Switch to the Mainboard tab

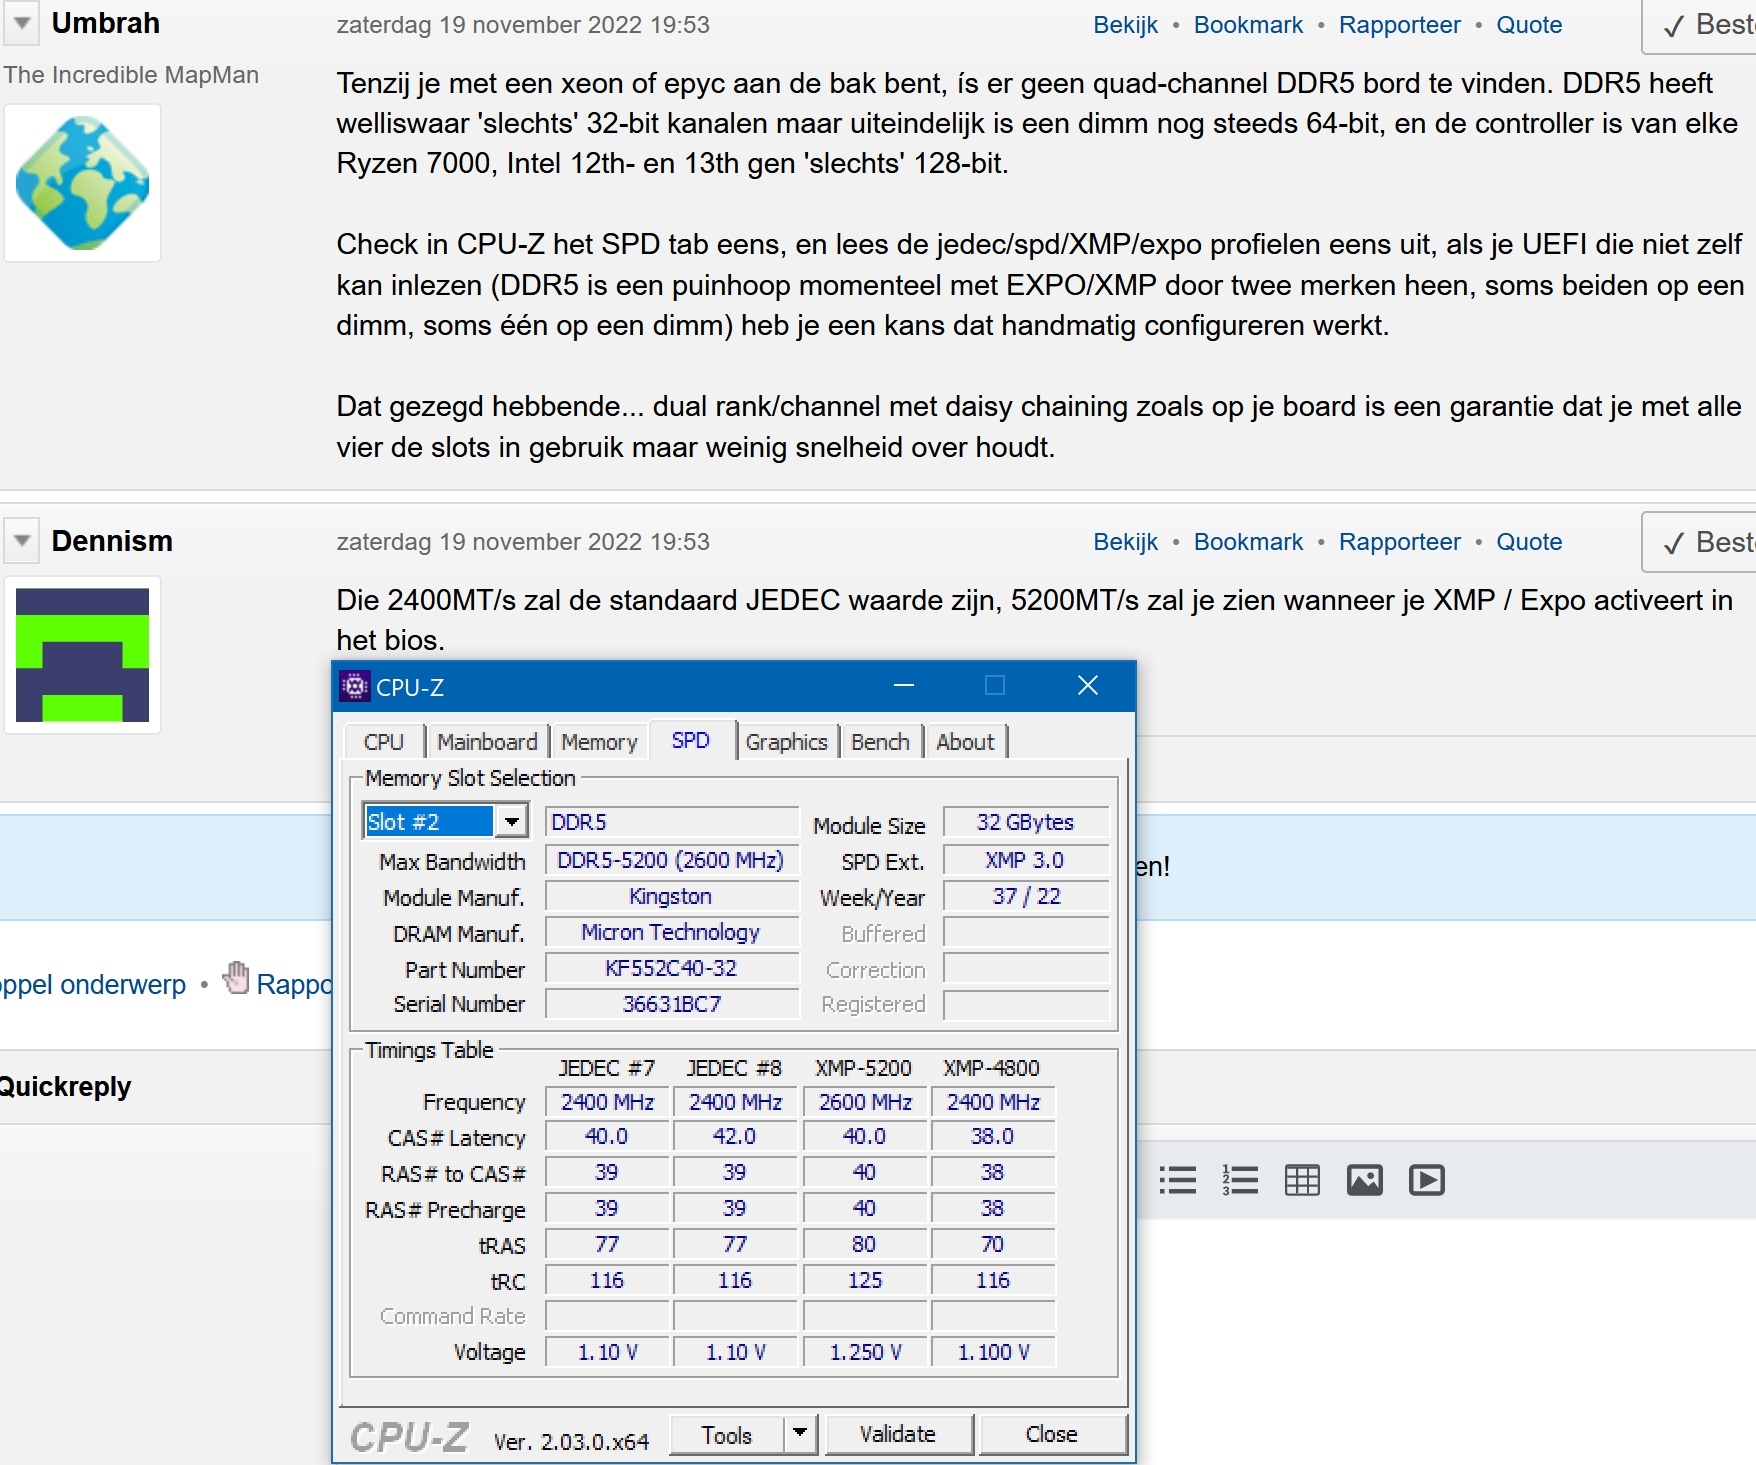coord(488,742)
